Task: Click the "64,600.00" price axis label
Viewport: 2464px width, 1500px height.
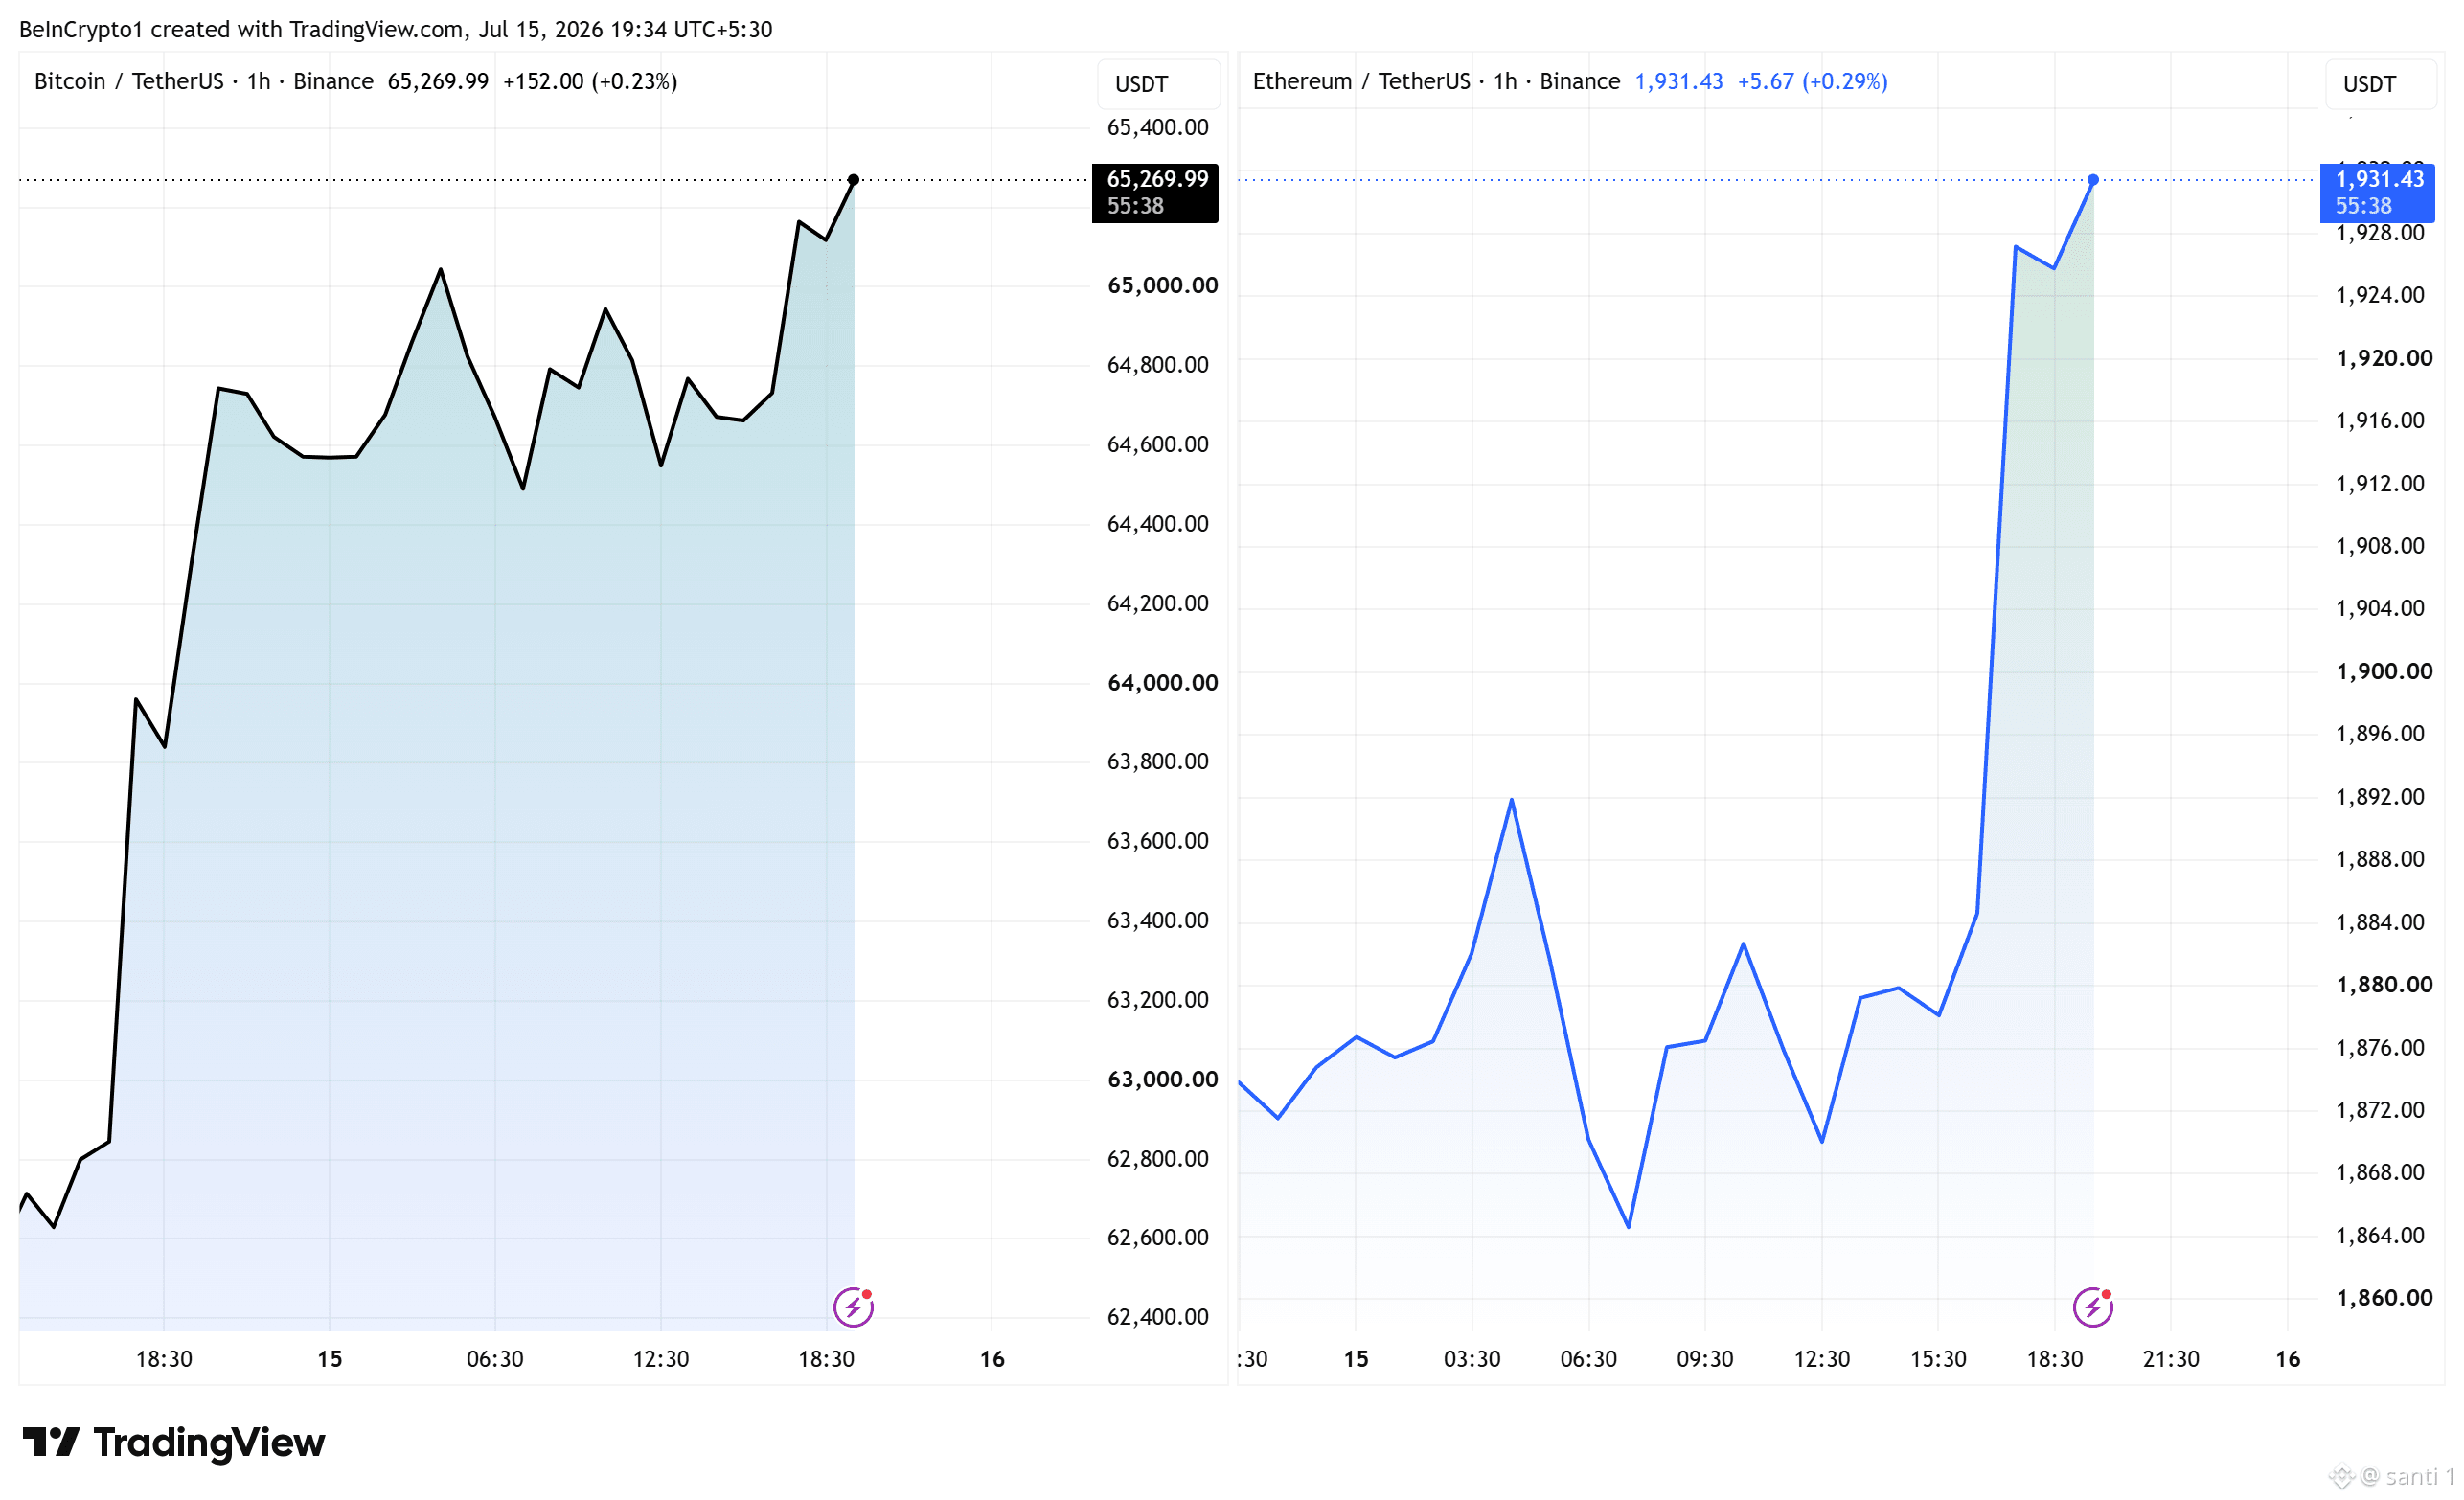Action: tap(1158, 444)
